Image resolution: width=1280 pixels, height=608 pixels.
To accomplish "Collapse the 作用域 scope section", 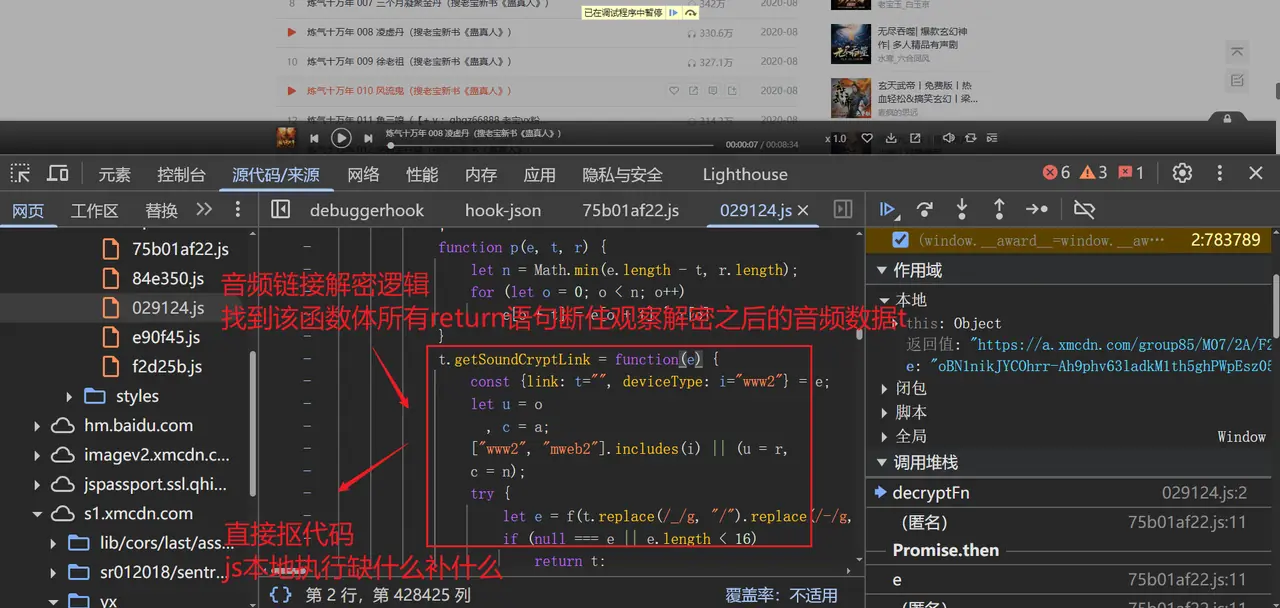I will 882,271.
